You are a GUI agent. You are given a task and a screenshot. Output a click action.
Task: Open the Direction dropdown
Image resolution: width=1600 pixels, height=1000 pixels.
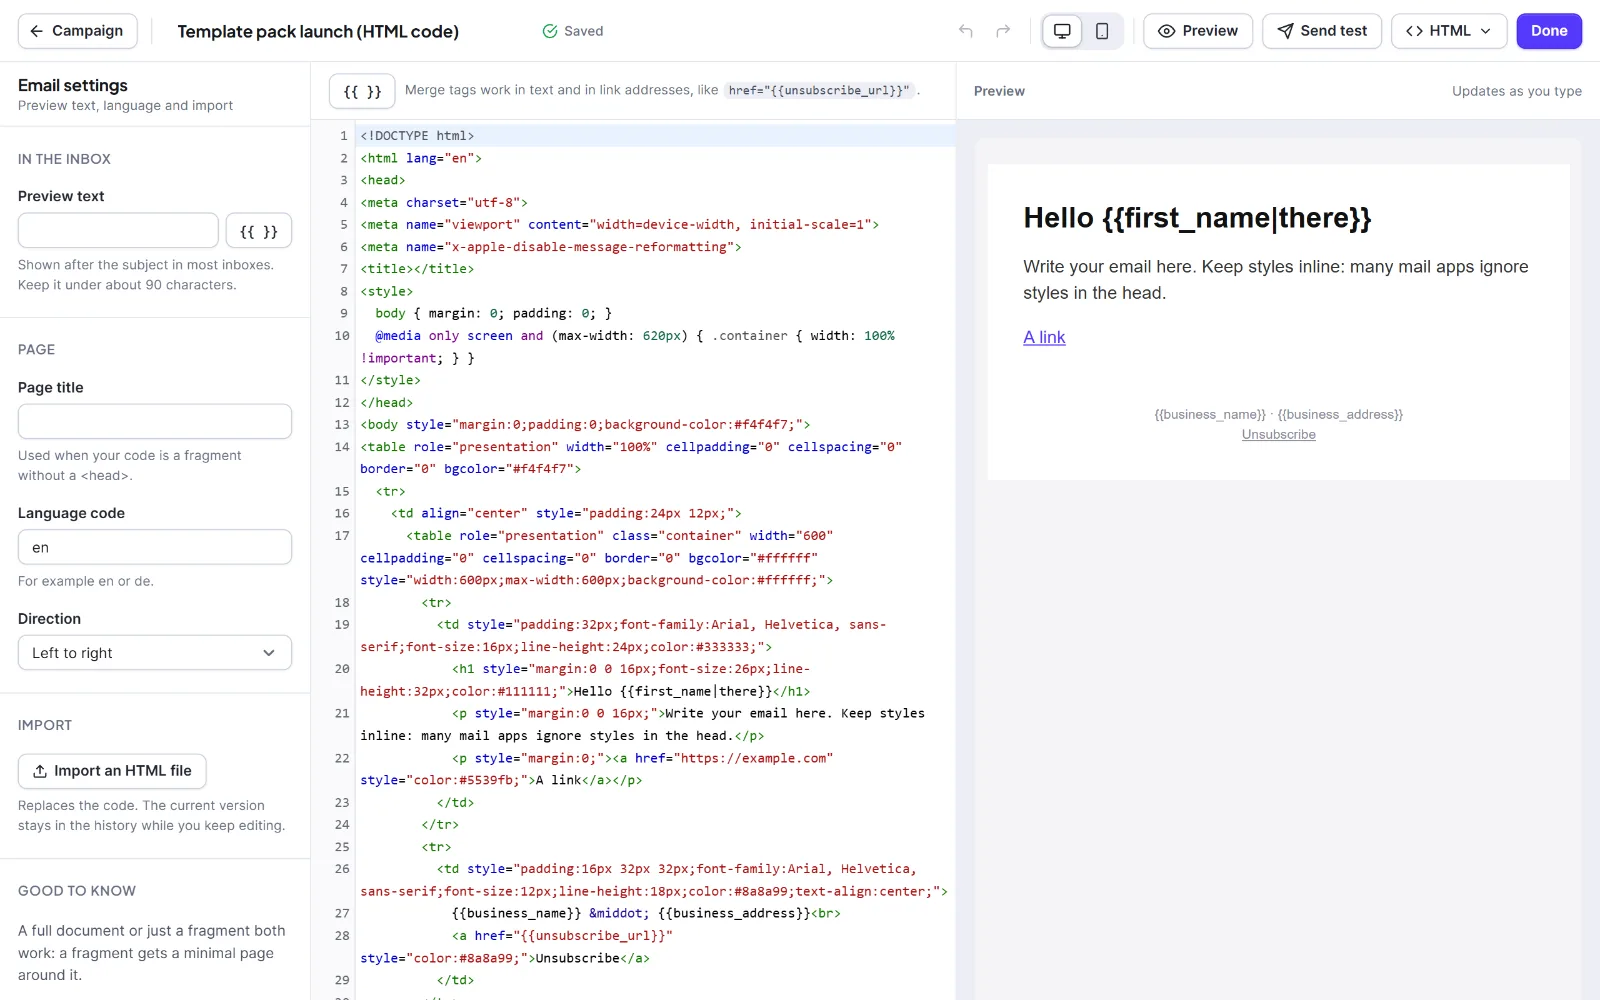tap(155, 653)
